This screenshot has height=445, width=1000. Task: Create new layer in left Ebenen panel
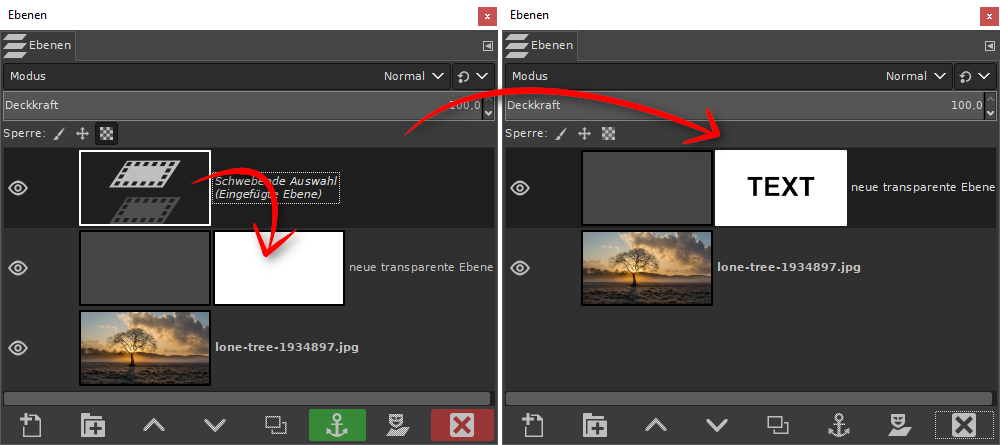[31, 425]
